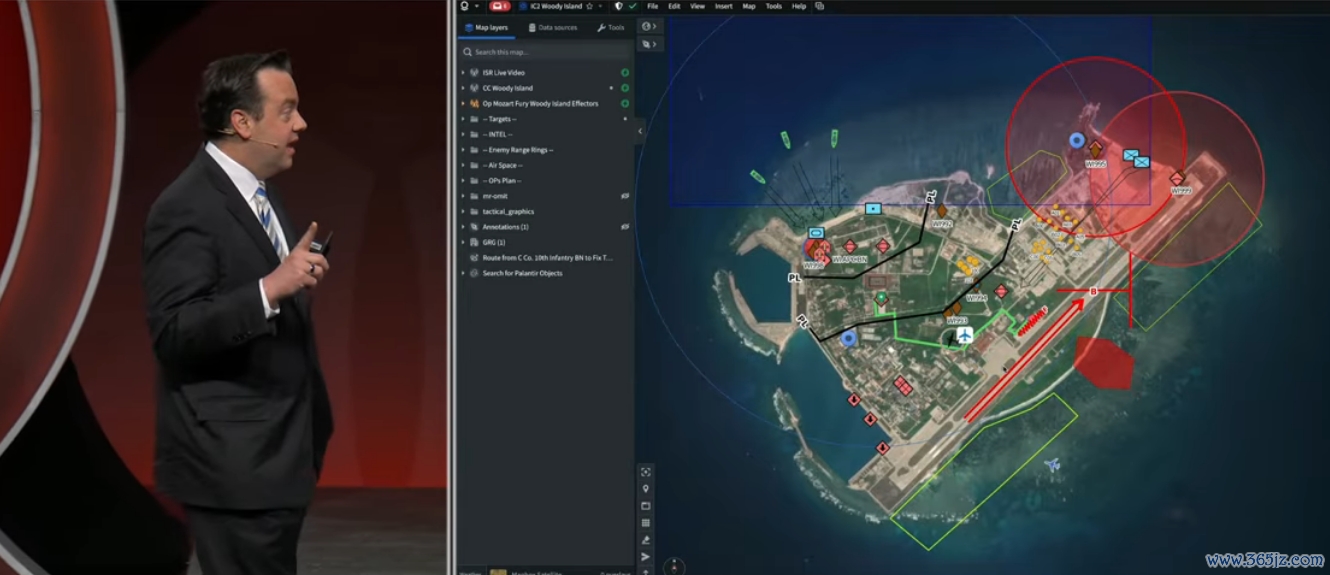Click the Search this map field
The image size is (1330, 575).
tap(545, 52)
